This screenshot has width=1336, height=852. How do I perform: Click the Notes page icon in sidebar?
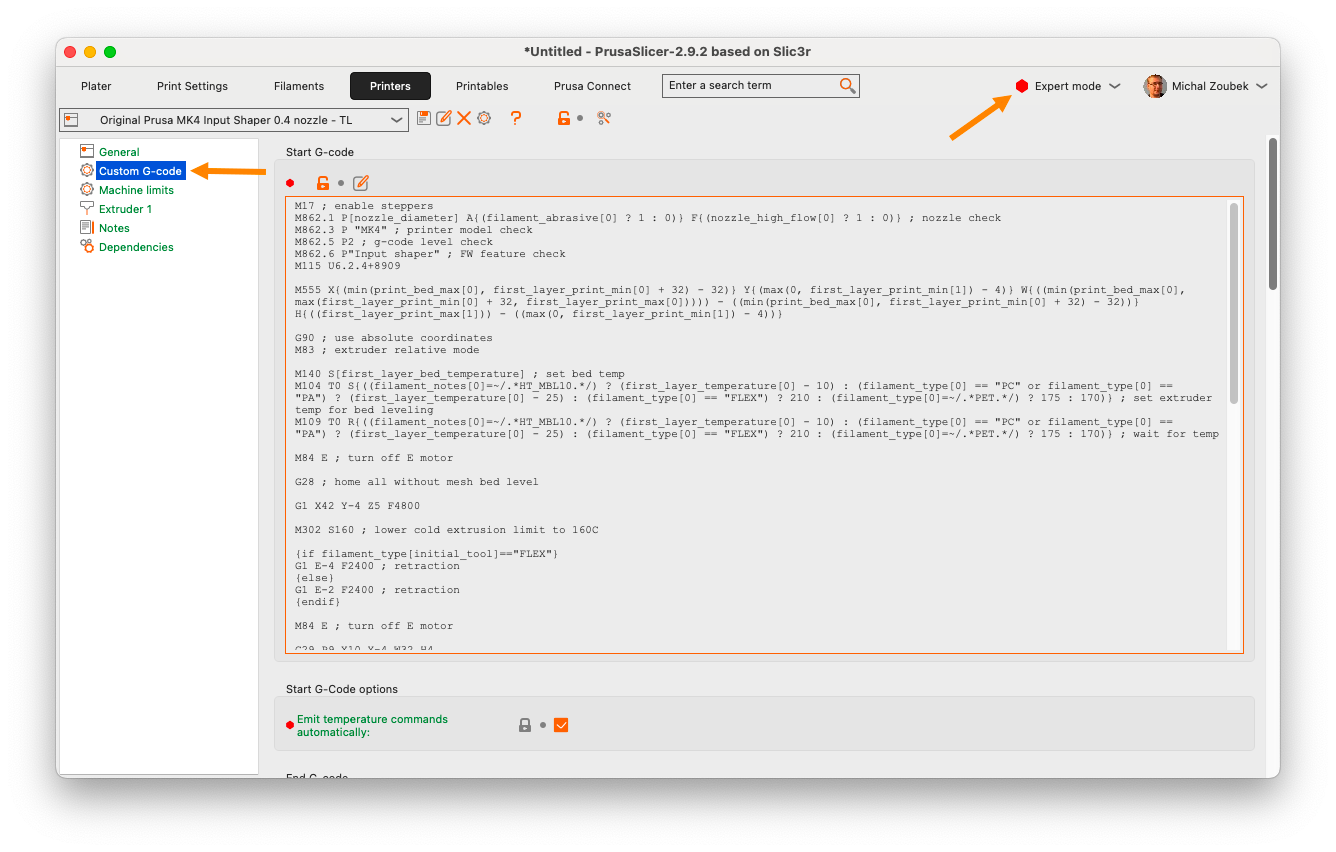point(87,228)
